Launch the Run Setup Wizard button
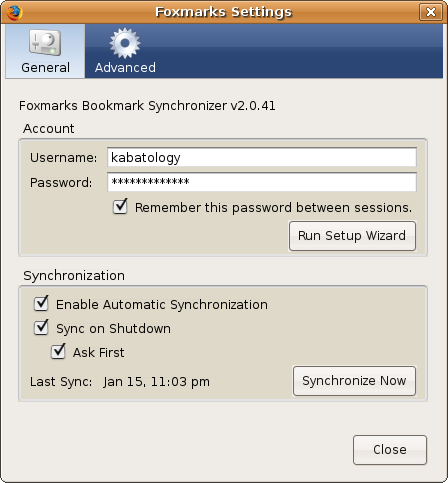 [352, 236]
